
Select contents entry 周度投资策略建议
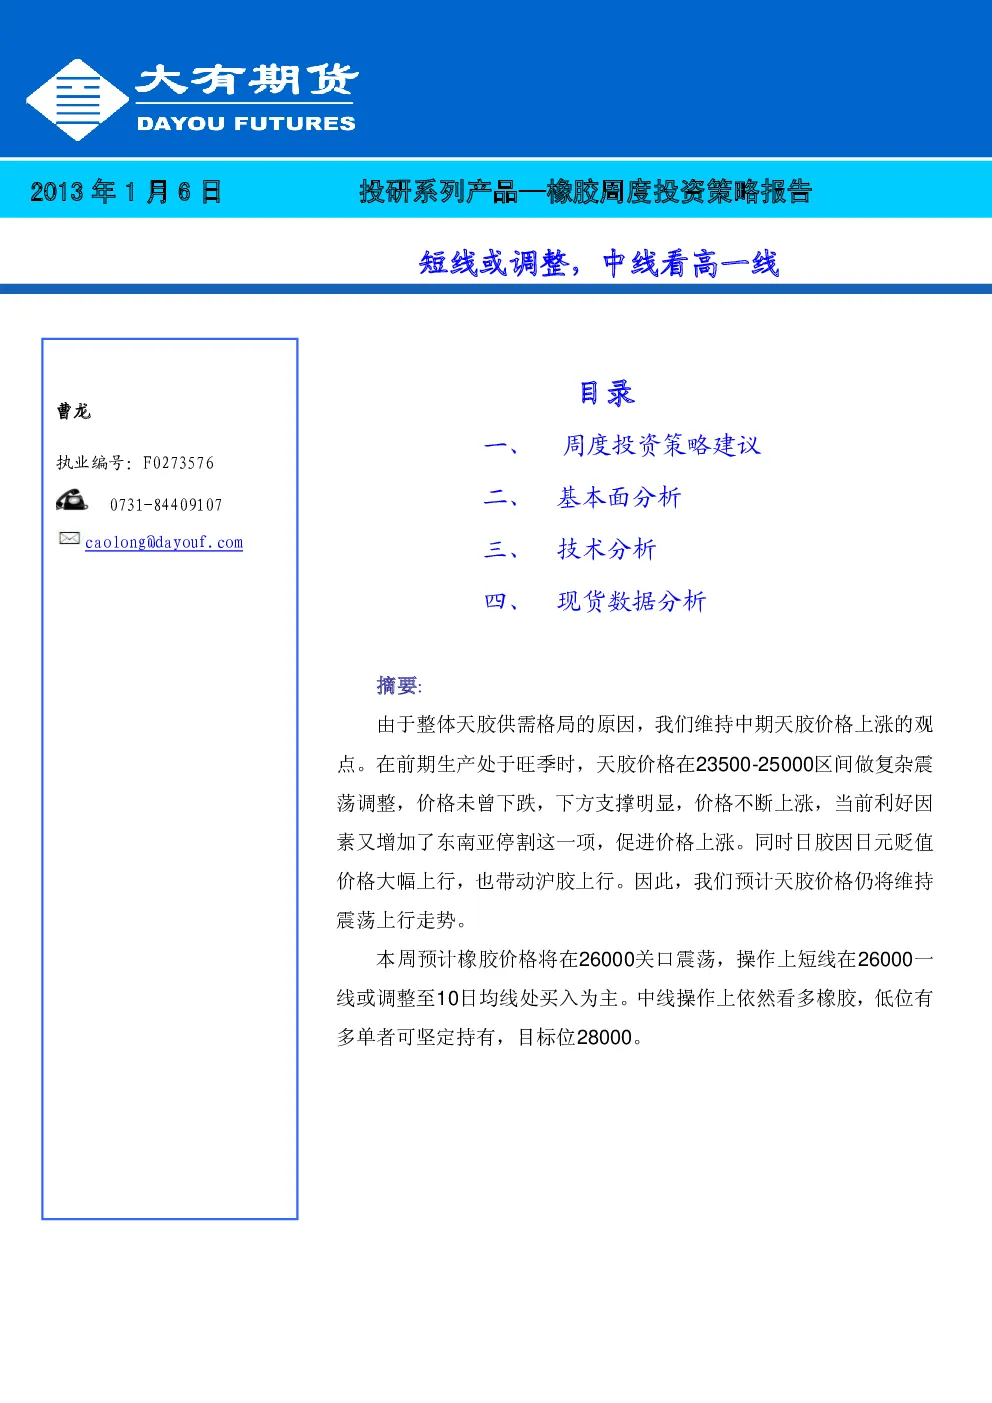point(661,445)
